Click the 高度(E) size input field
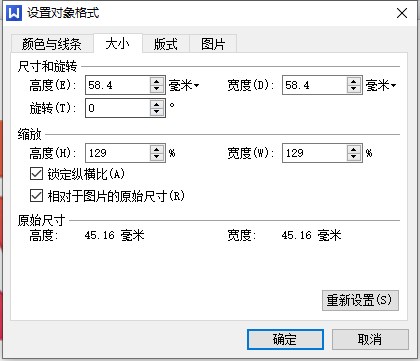420x361 pixels. [118, 85]
